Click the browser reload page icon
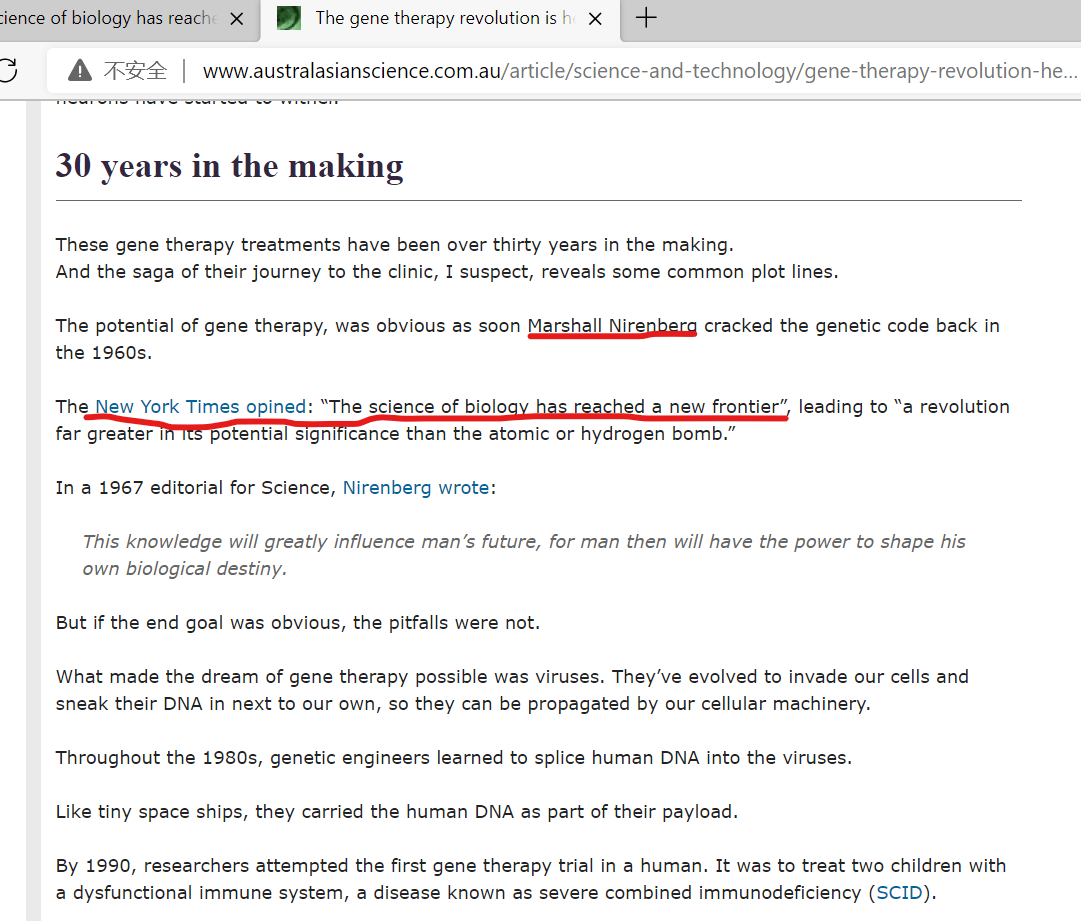 click(8, 70)
